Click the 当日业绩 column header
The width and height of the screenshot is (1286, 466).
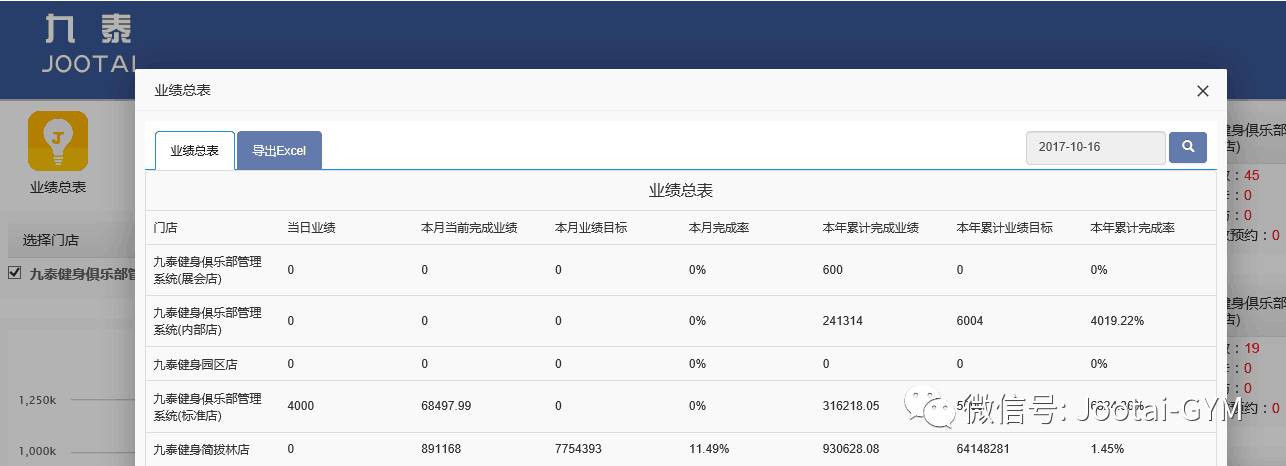point(311,228)
